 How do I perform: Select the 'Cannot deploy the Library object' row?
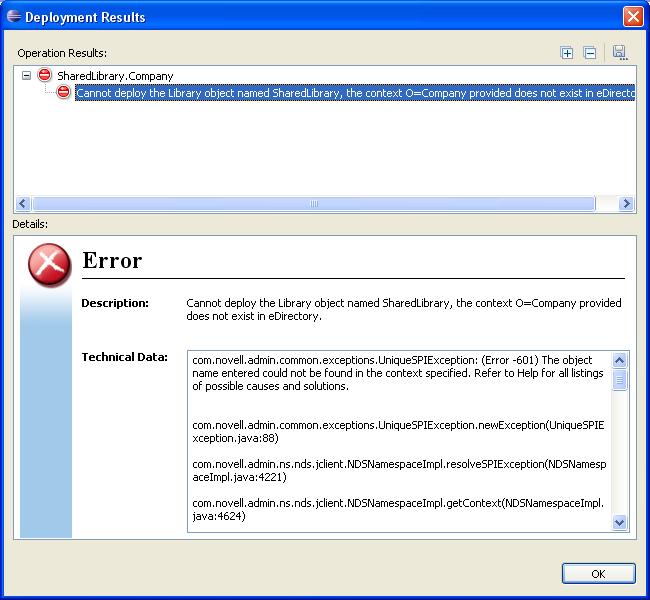[x=355, y=93]
